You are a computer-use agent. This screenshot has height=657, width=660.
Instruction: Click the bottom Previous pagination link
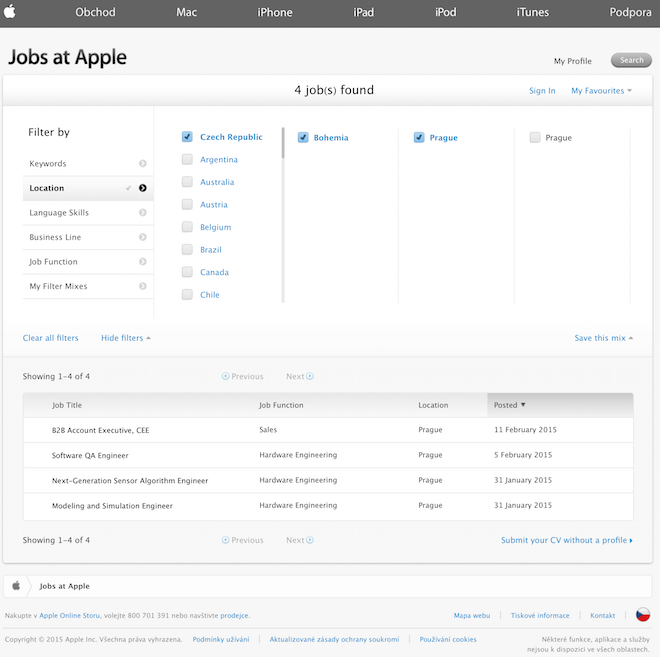pyautogui.click(x=242, y=540)
